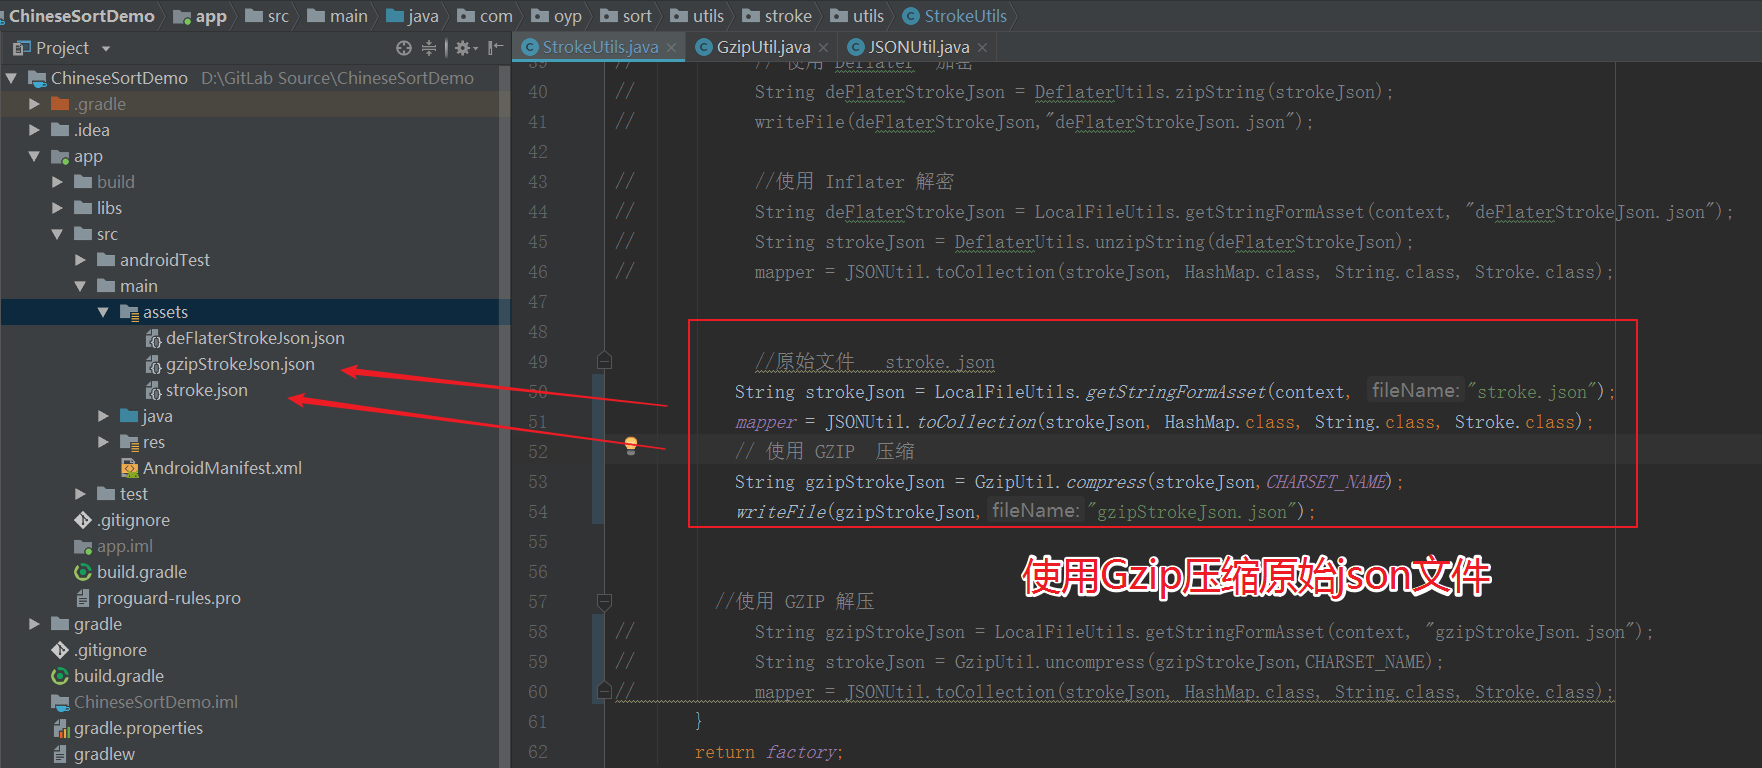
Task: Toggle the code fold marker at line 60
Action: (x=604, y=690)
